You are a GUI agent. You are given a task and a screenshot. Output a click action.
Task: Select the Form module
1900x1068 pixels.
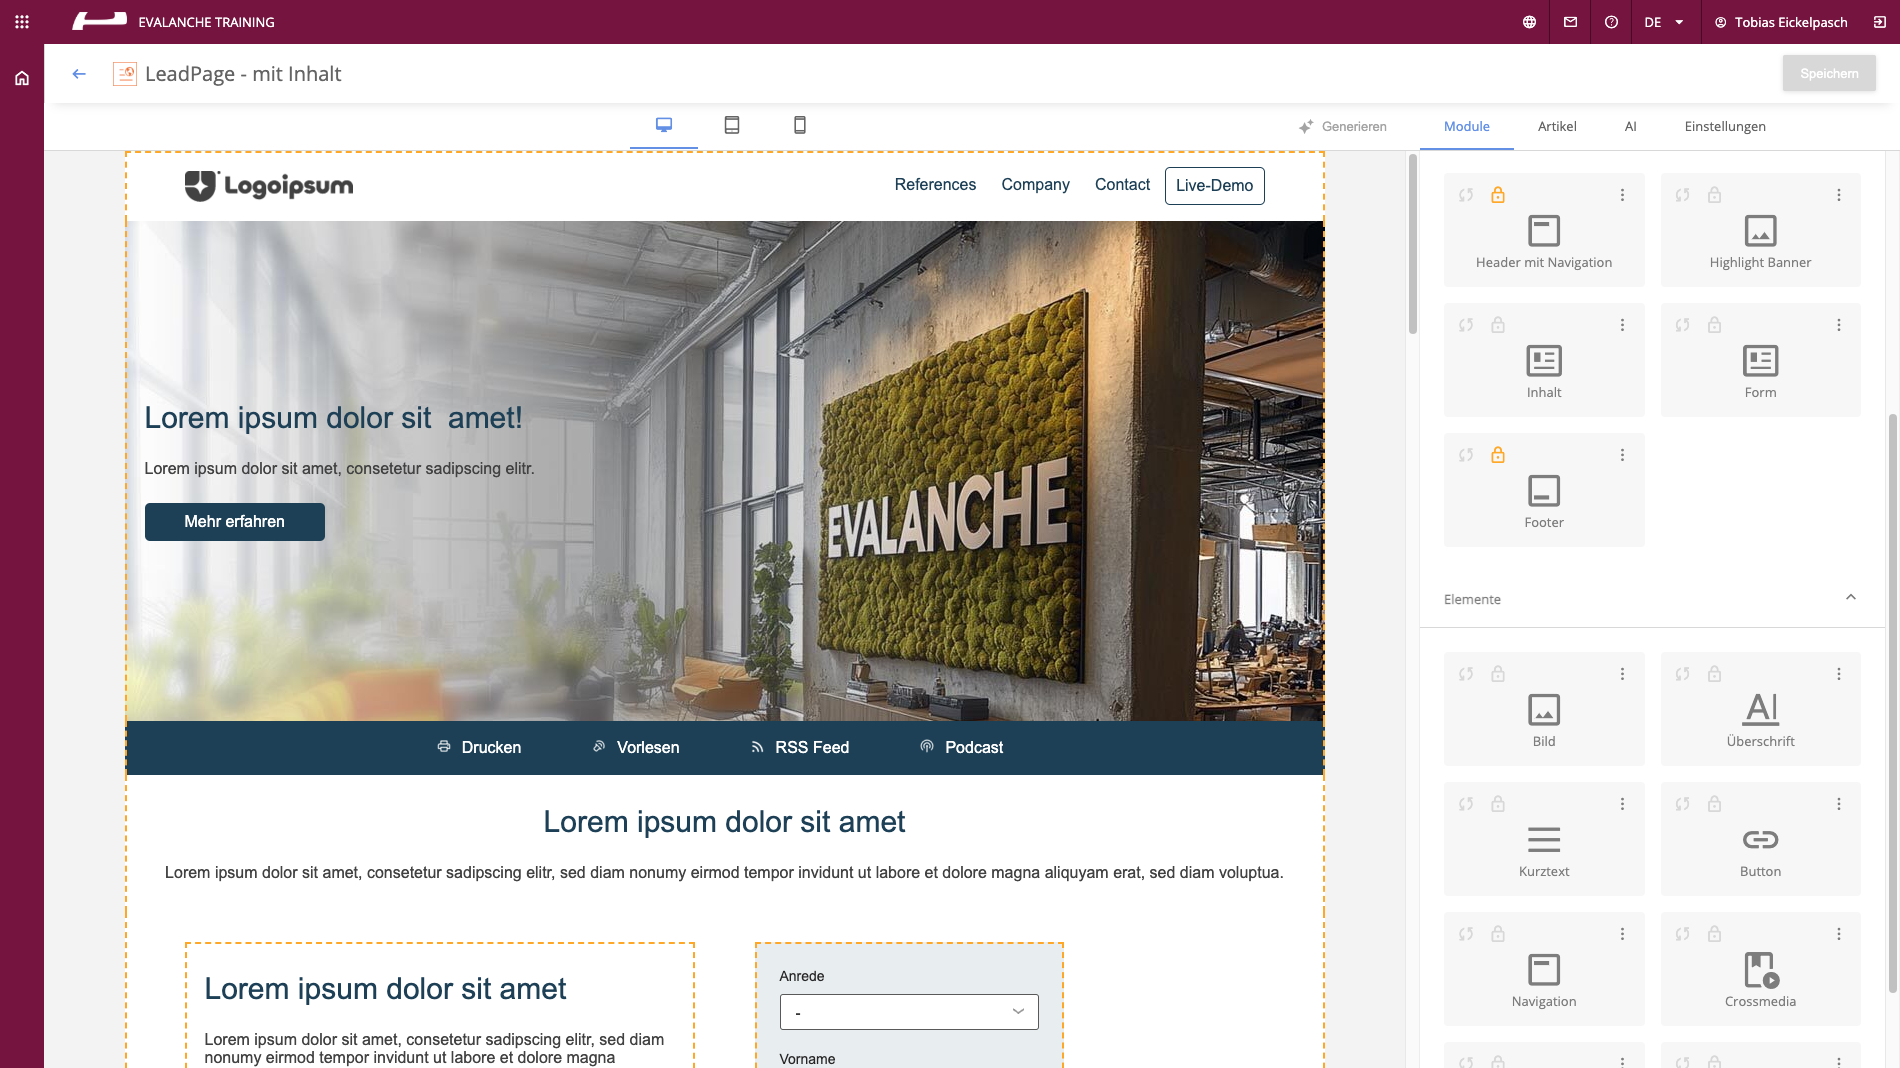click(x=1760, y=360)
